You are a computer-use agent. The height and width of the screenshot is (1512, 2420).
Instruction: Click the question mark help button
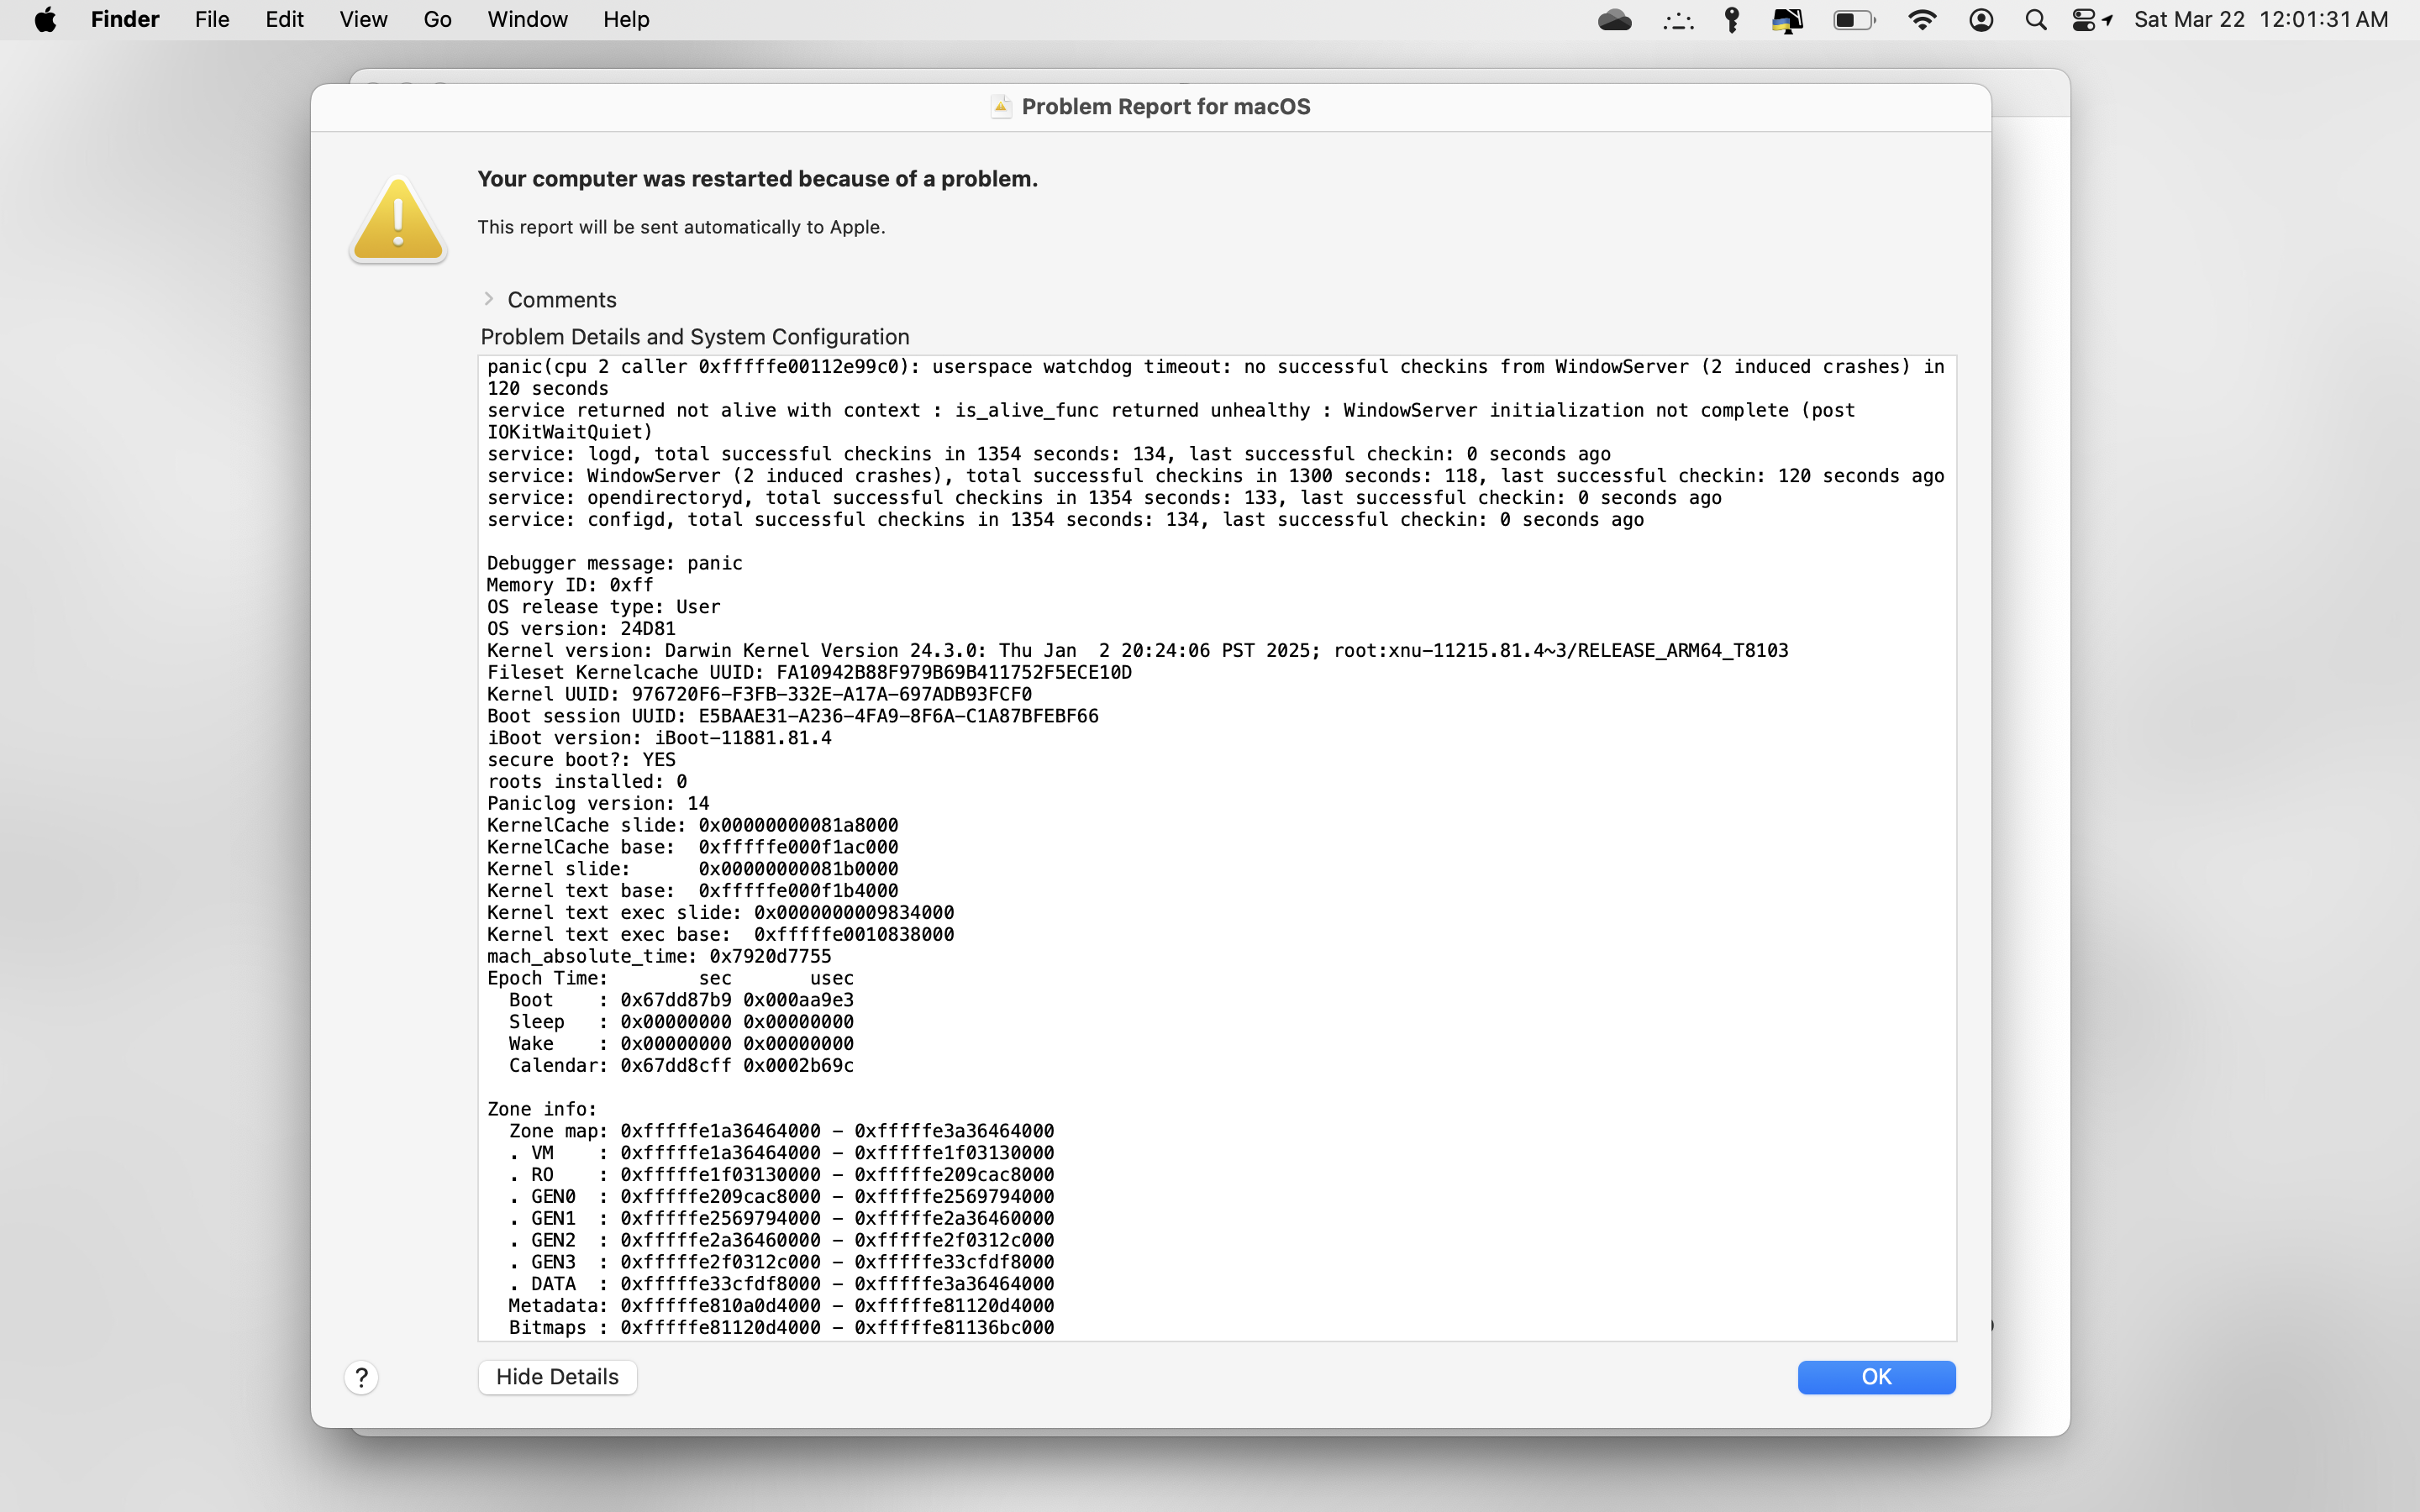[x=361, y=1377]
